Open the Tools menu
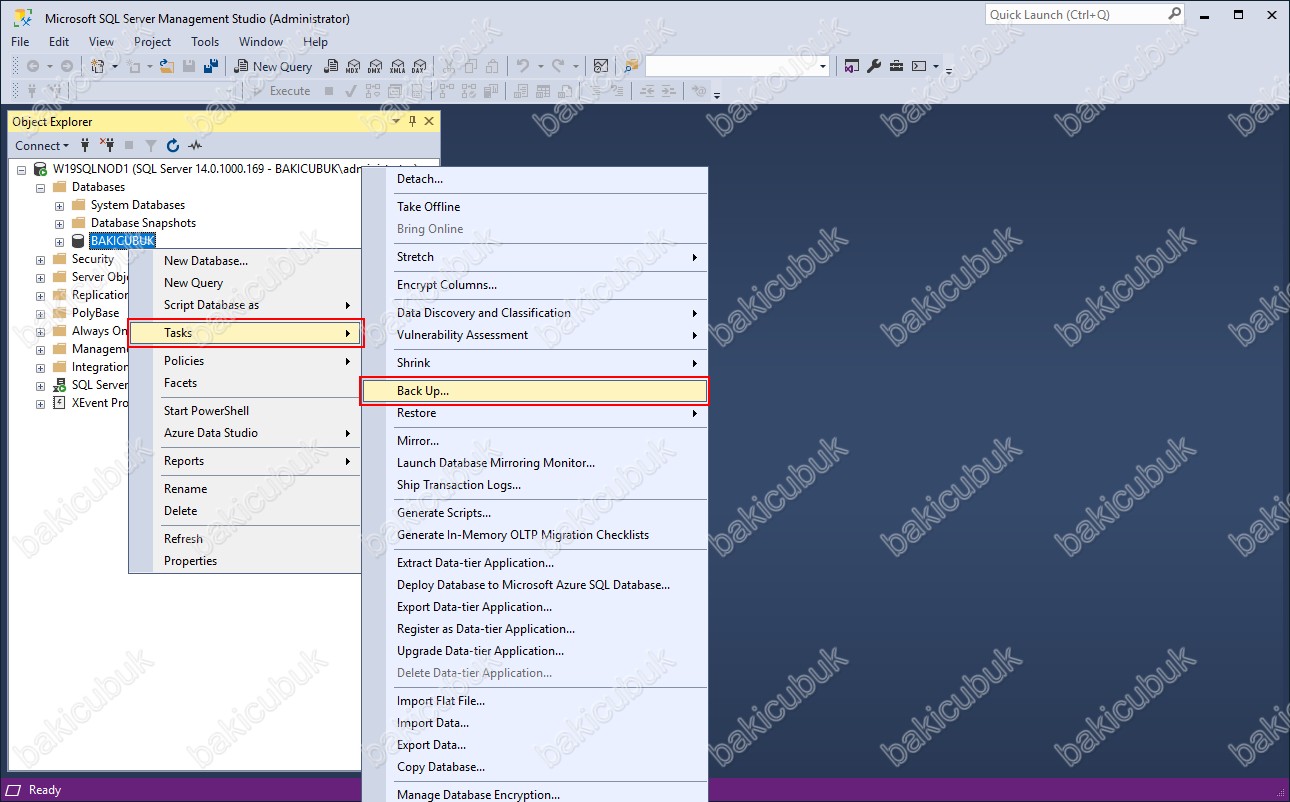Image resolution: width=1290 pixels, height=802 pixels. coord(205,42)
